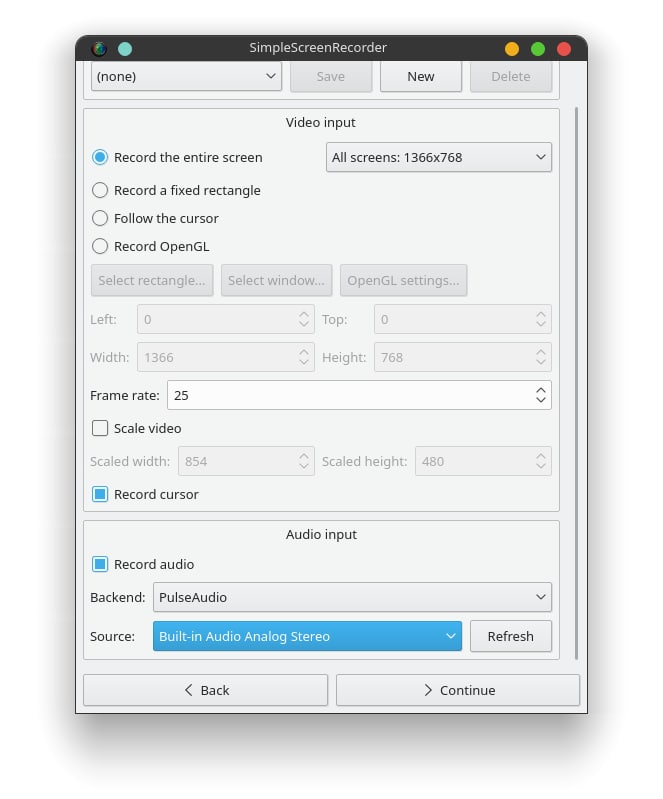This screenshot has height=799, width=663.
Task: Click the Video input section heading
Action: tap(321, 122)
